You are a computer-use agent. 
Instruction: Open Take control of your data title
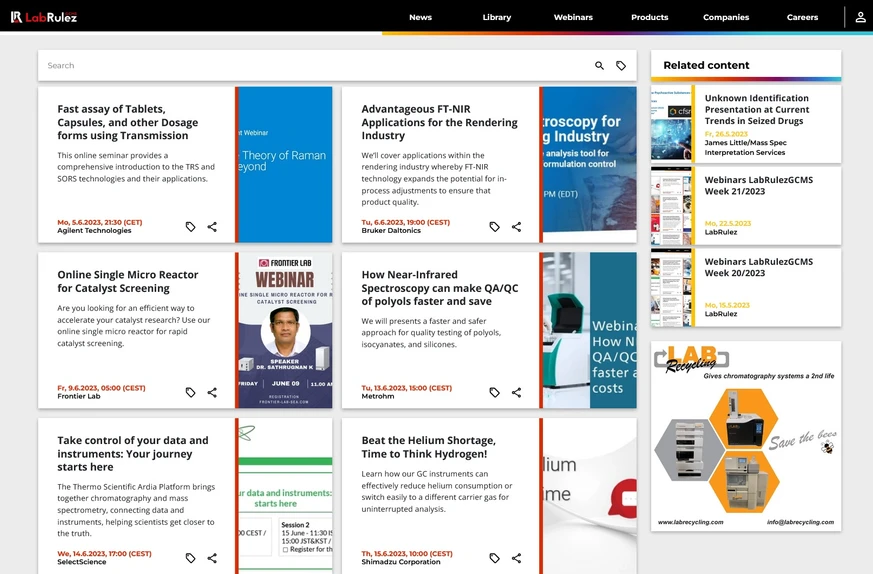[x=133, y=454]
